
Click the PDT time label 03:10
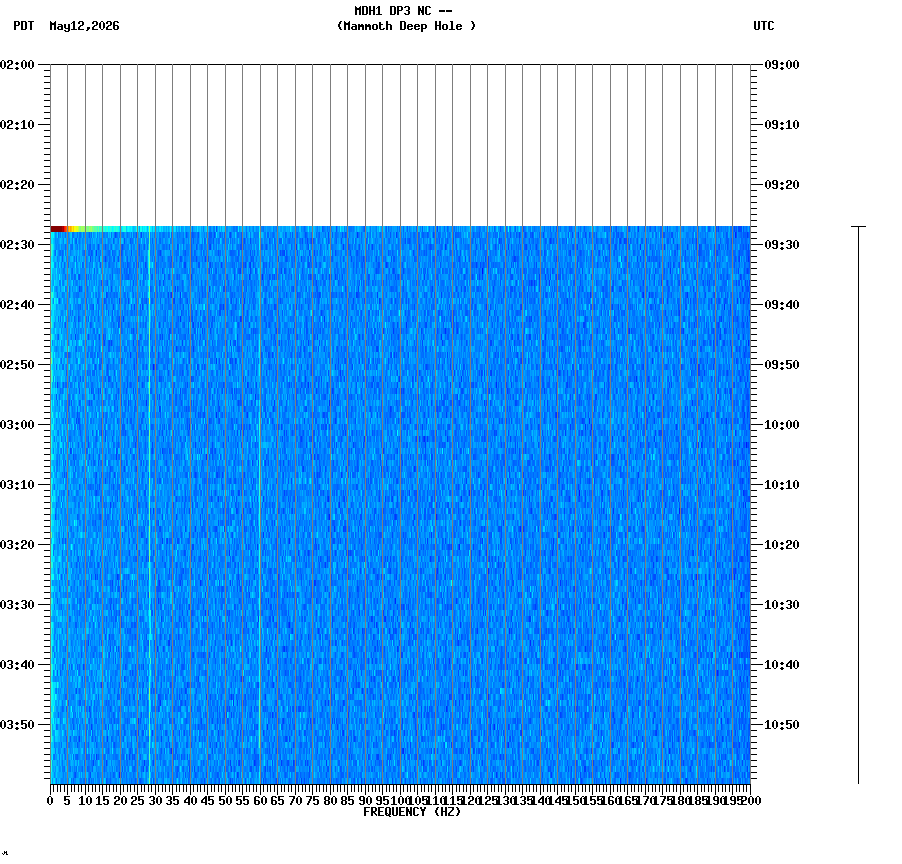[x=18, y=485]
